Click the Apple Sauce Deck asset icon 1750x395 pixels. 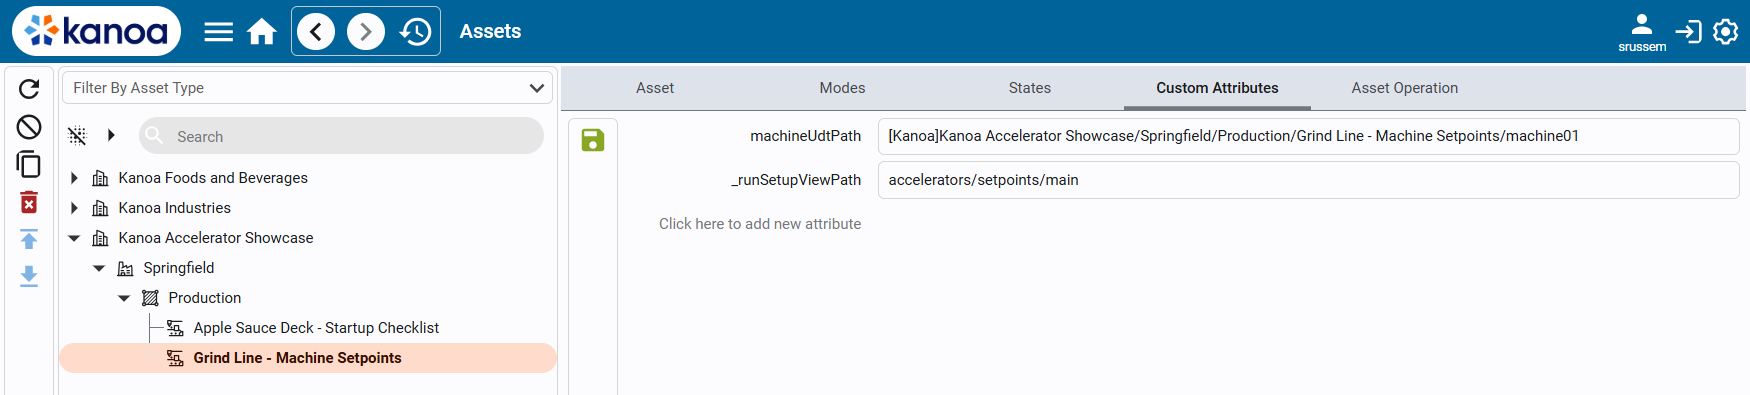175,328
